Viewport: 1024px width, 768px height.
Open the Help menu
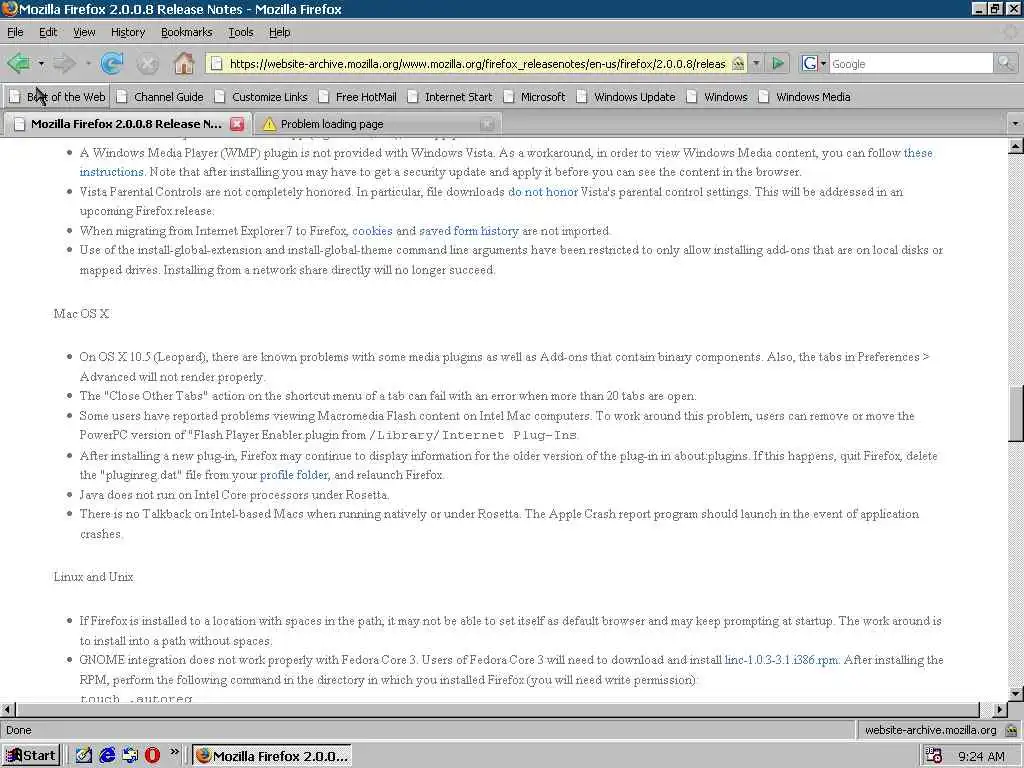(x=280, y=32)
